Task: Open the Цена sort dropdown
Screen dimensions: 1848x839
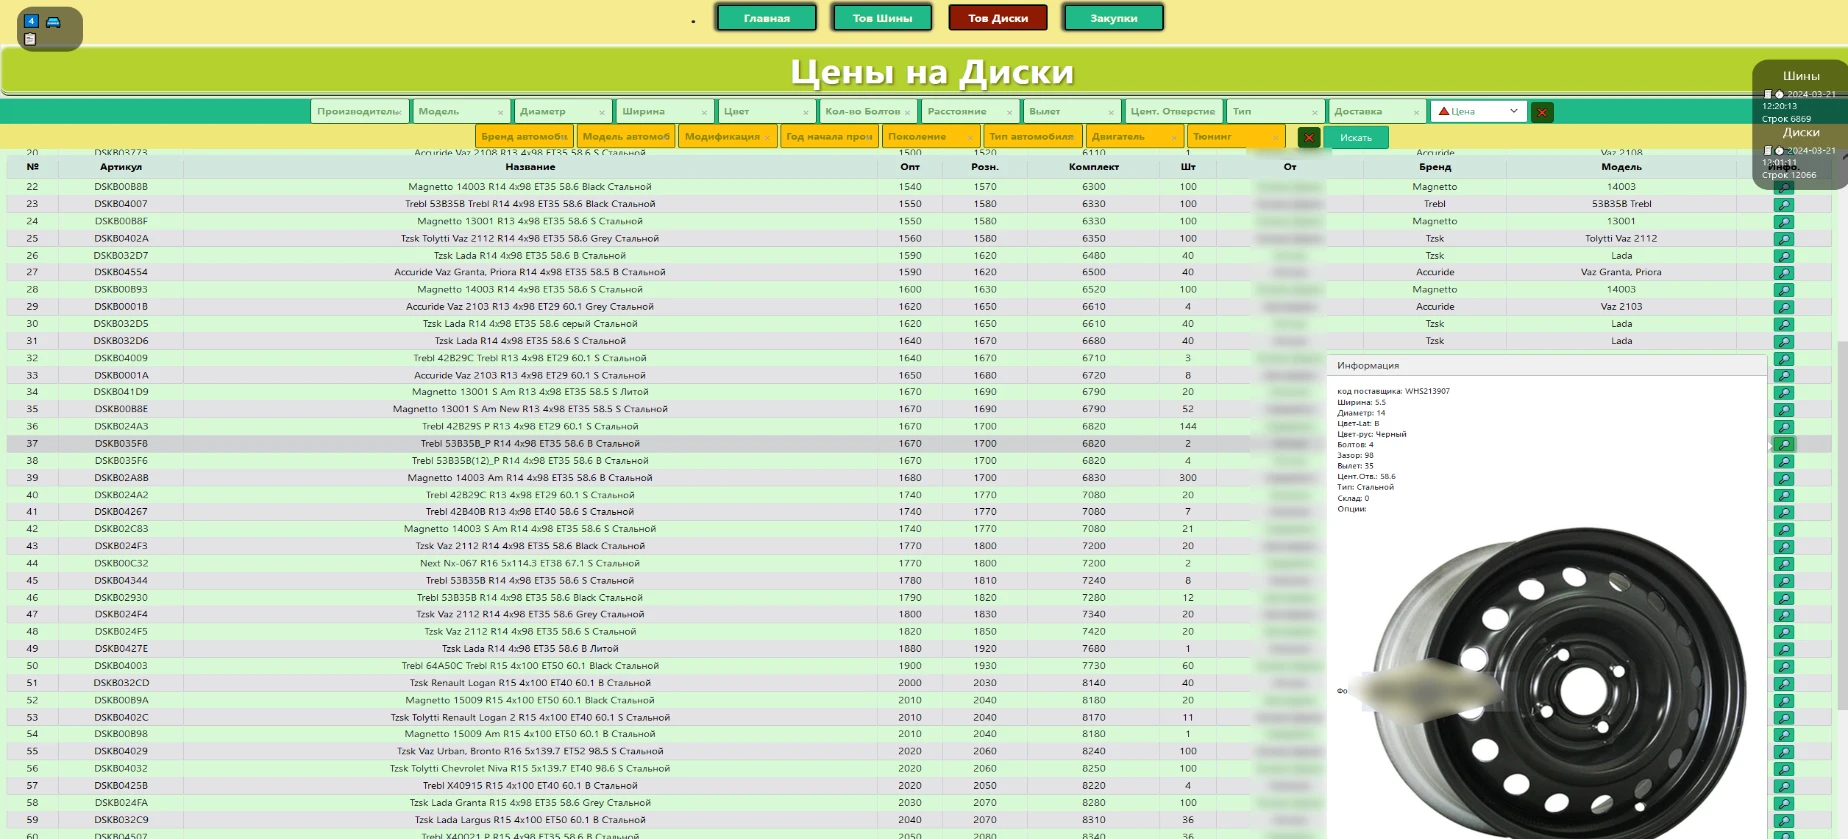Action: [x=1478, y=111]
